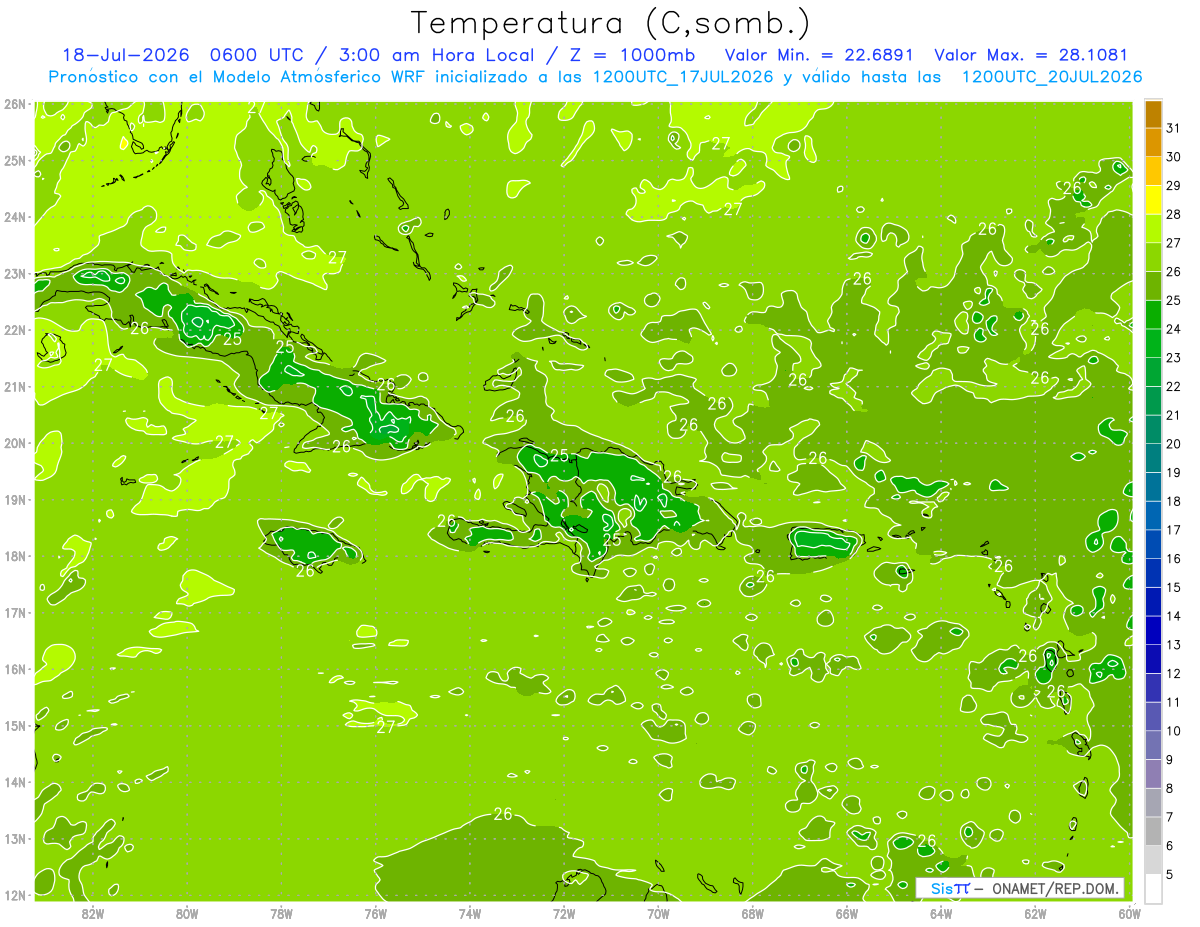
Task: Click the green swatch between 25 and 26
Action: (x=1153, y=286)
